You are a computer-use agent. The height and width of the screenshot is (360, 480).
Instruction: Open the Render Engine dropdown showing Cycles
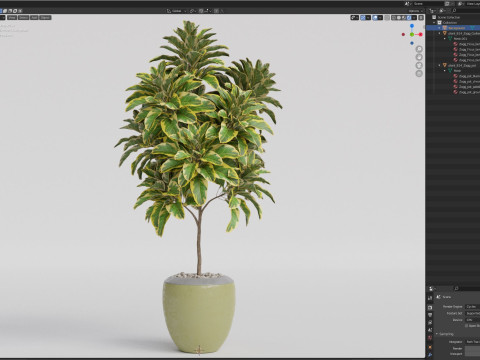point(473,306)
